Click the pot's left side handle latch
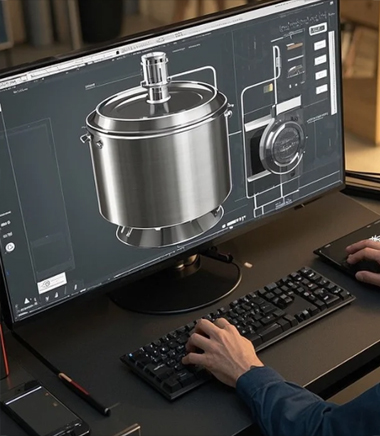380x436 pixels. (86, 137)
